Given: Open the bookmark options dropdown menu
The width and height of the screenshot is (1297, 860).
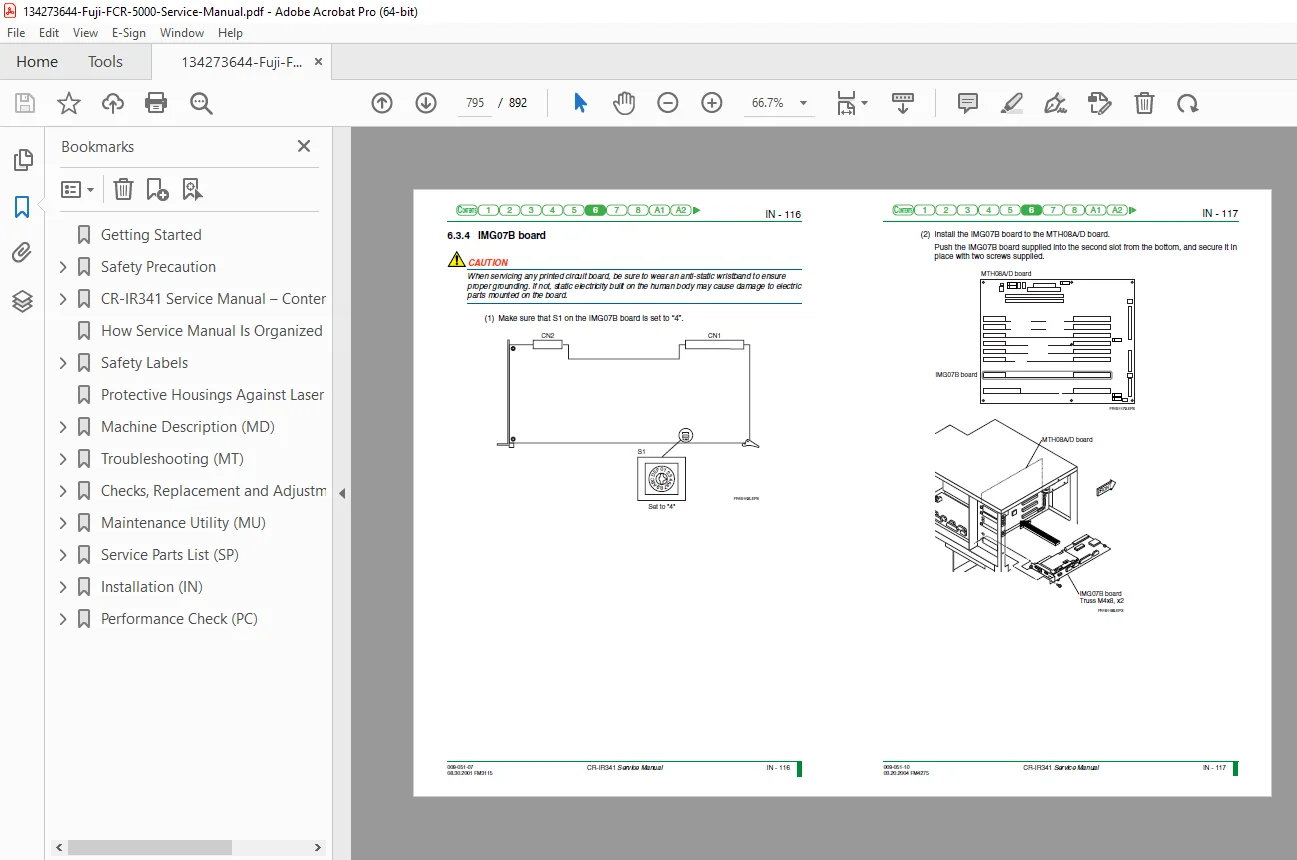Looking at the screenshot, I should point(78,189).
